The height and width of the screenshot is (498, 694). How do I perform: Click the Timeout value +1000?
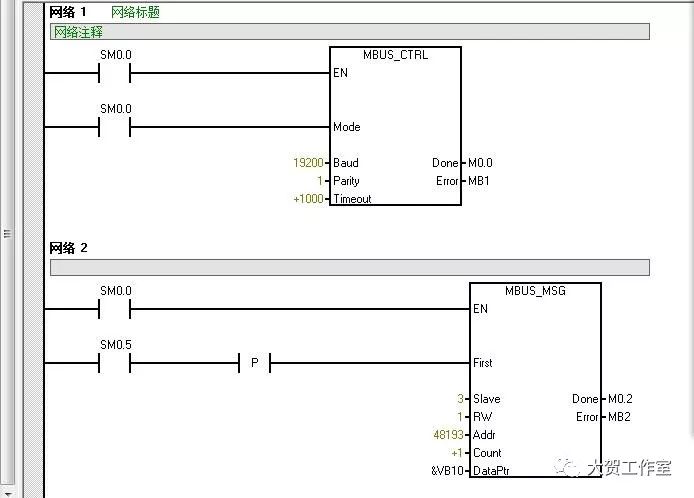click(x=308, y=199)
